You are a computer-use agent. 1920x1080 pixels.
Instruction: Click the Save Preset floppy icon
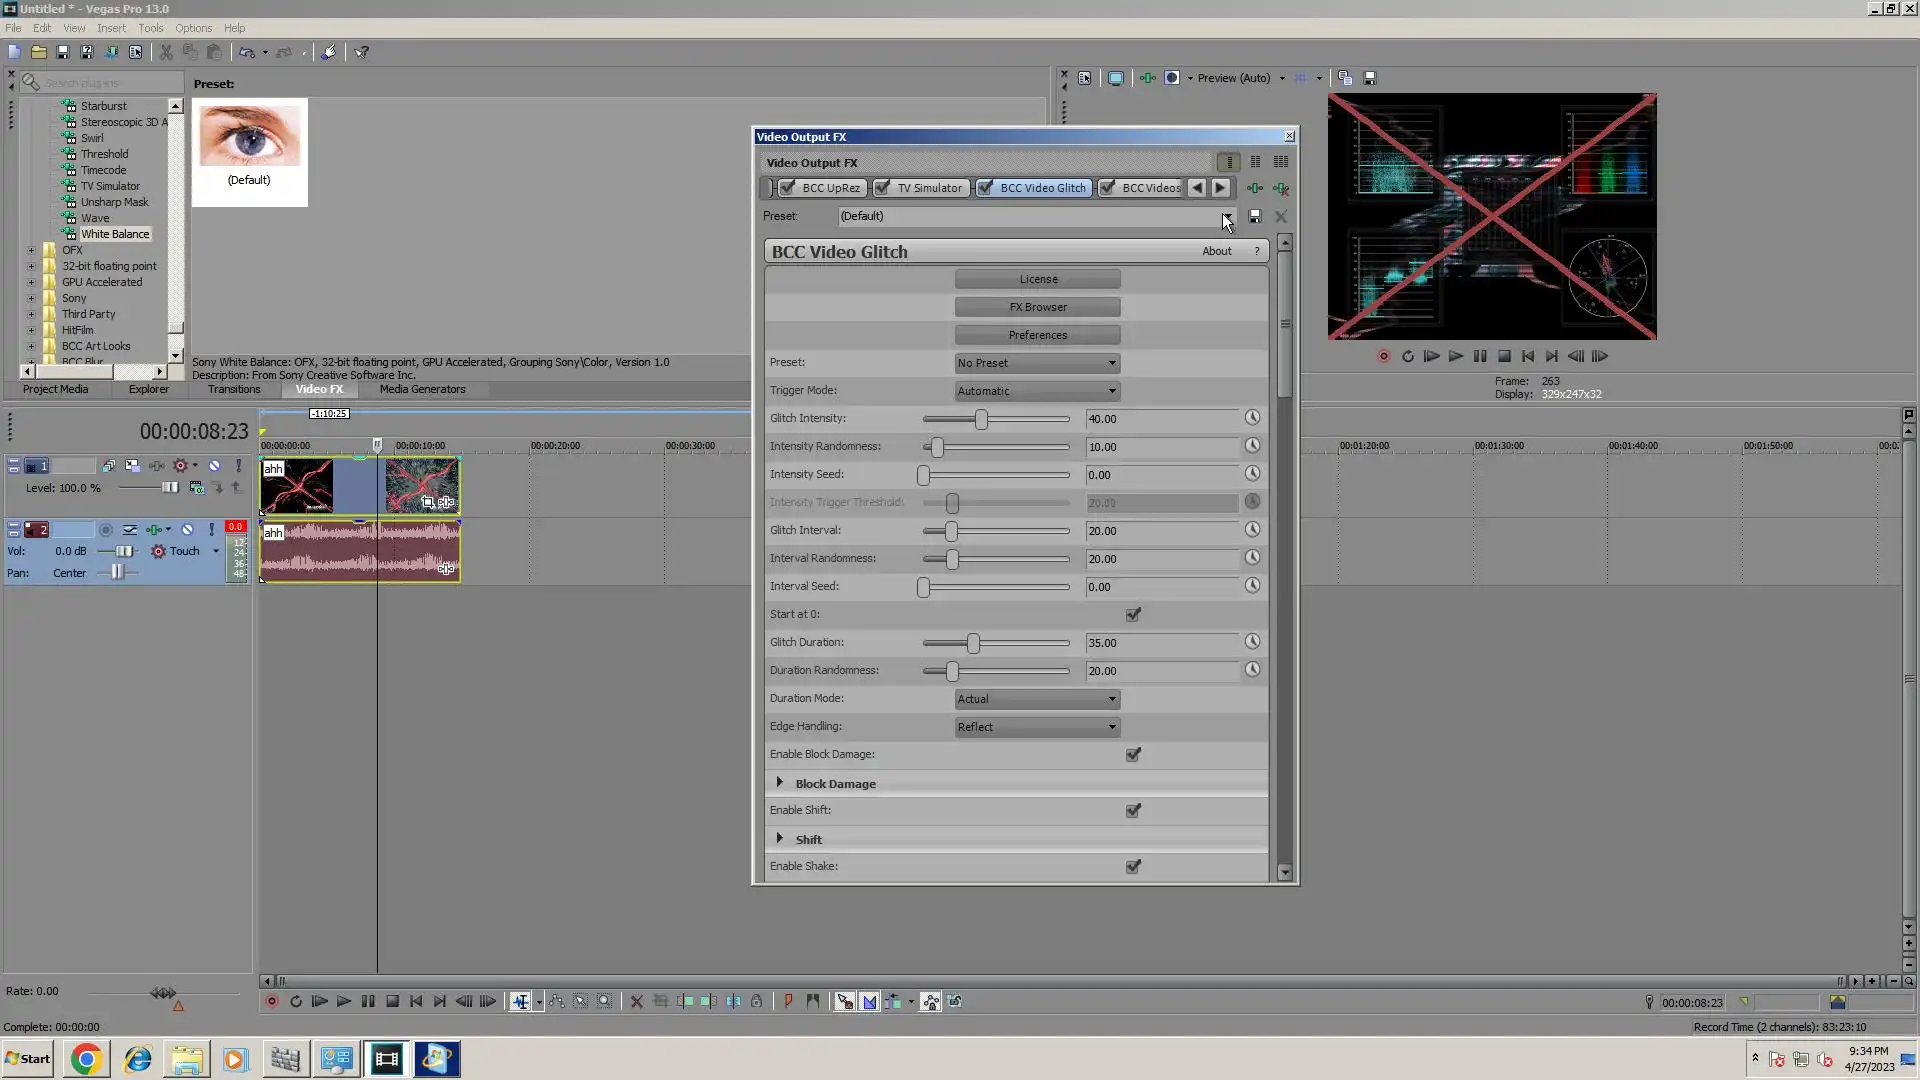point(1255,216)
